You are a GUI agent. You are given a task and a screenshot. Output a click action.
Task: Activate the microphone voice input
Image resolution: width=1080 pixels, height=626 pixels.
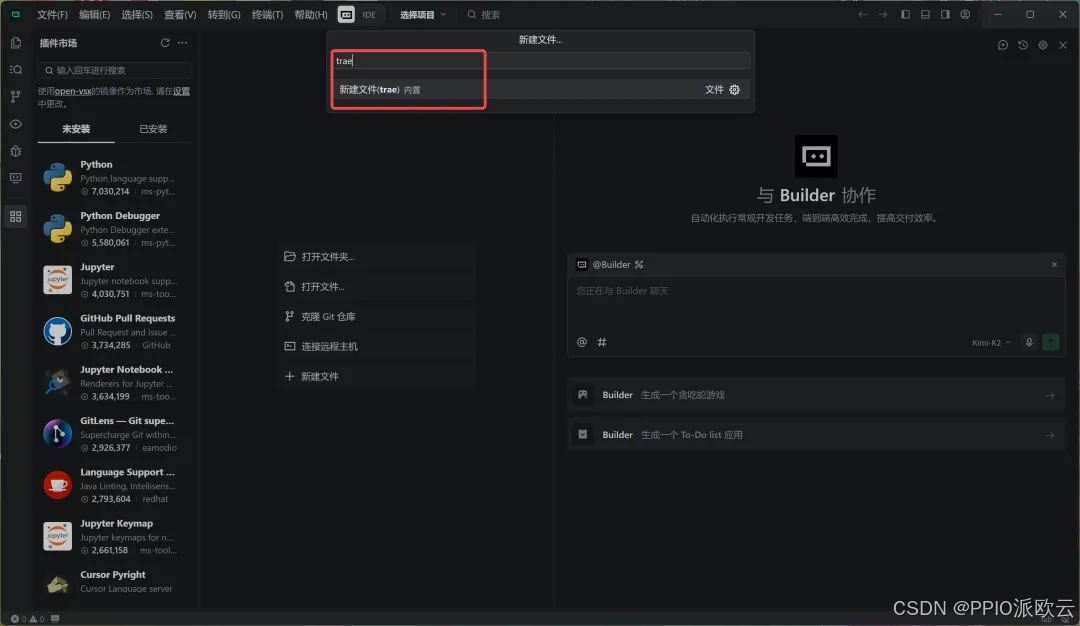tap(1029, 342)
